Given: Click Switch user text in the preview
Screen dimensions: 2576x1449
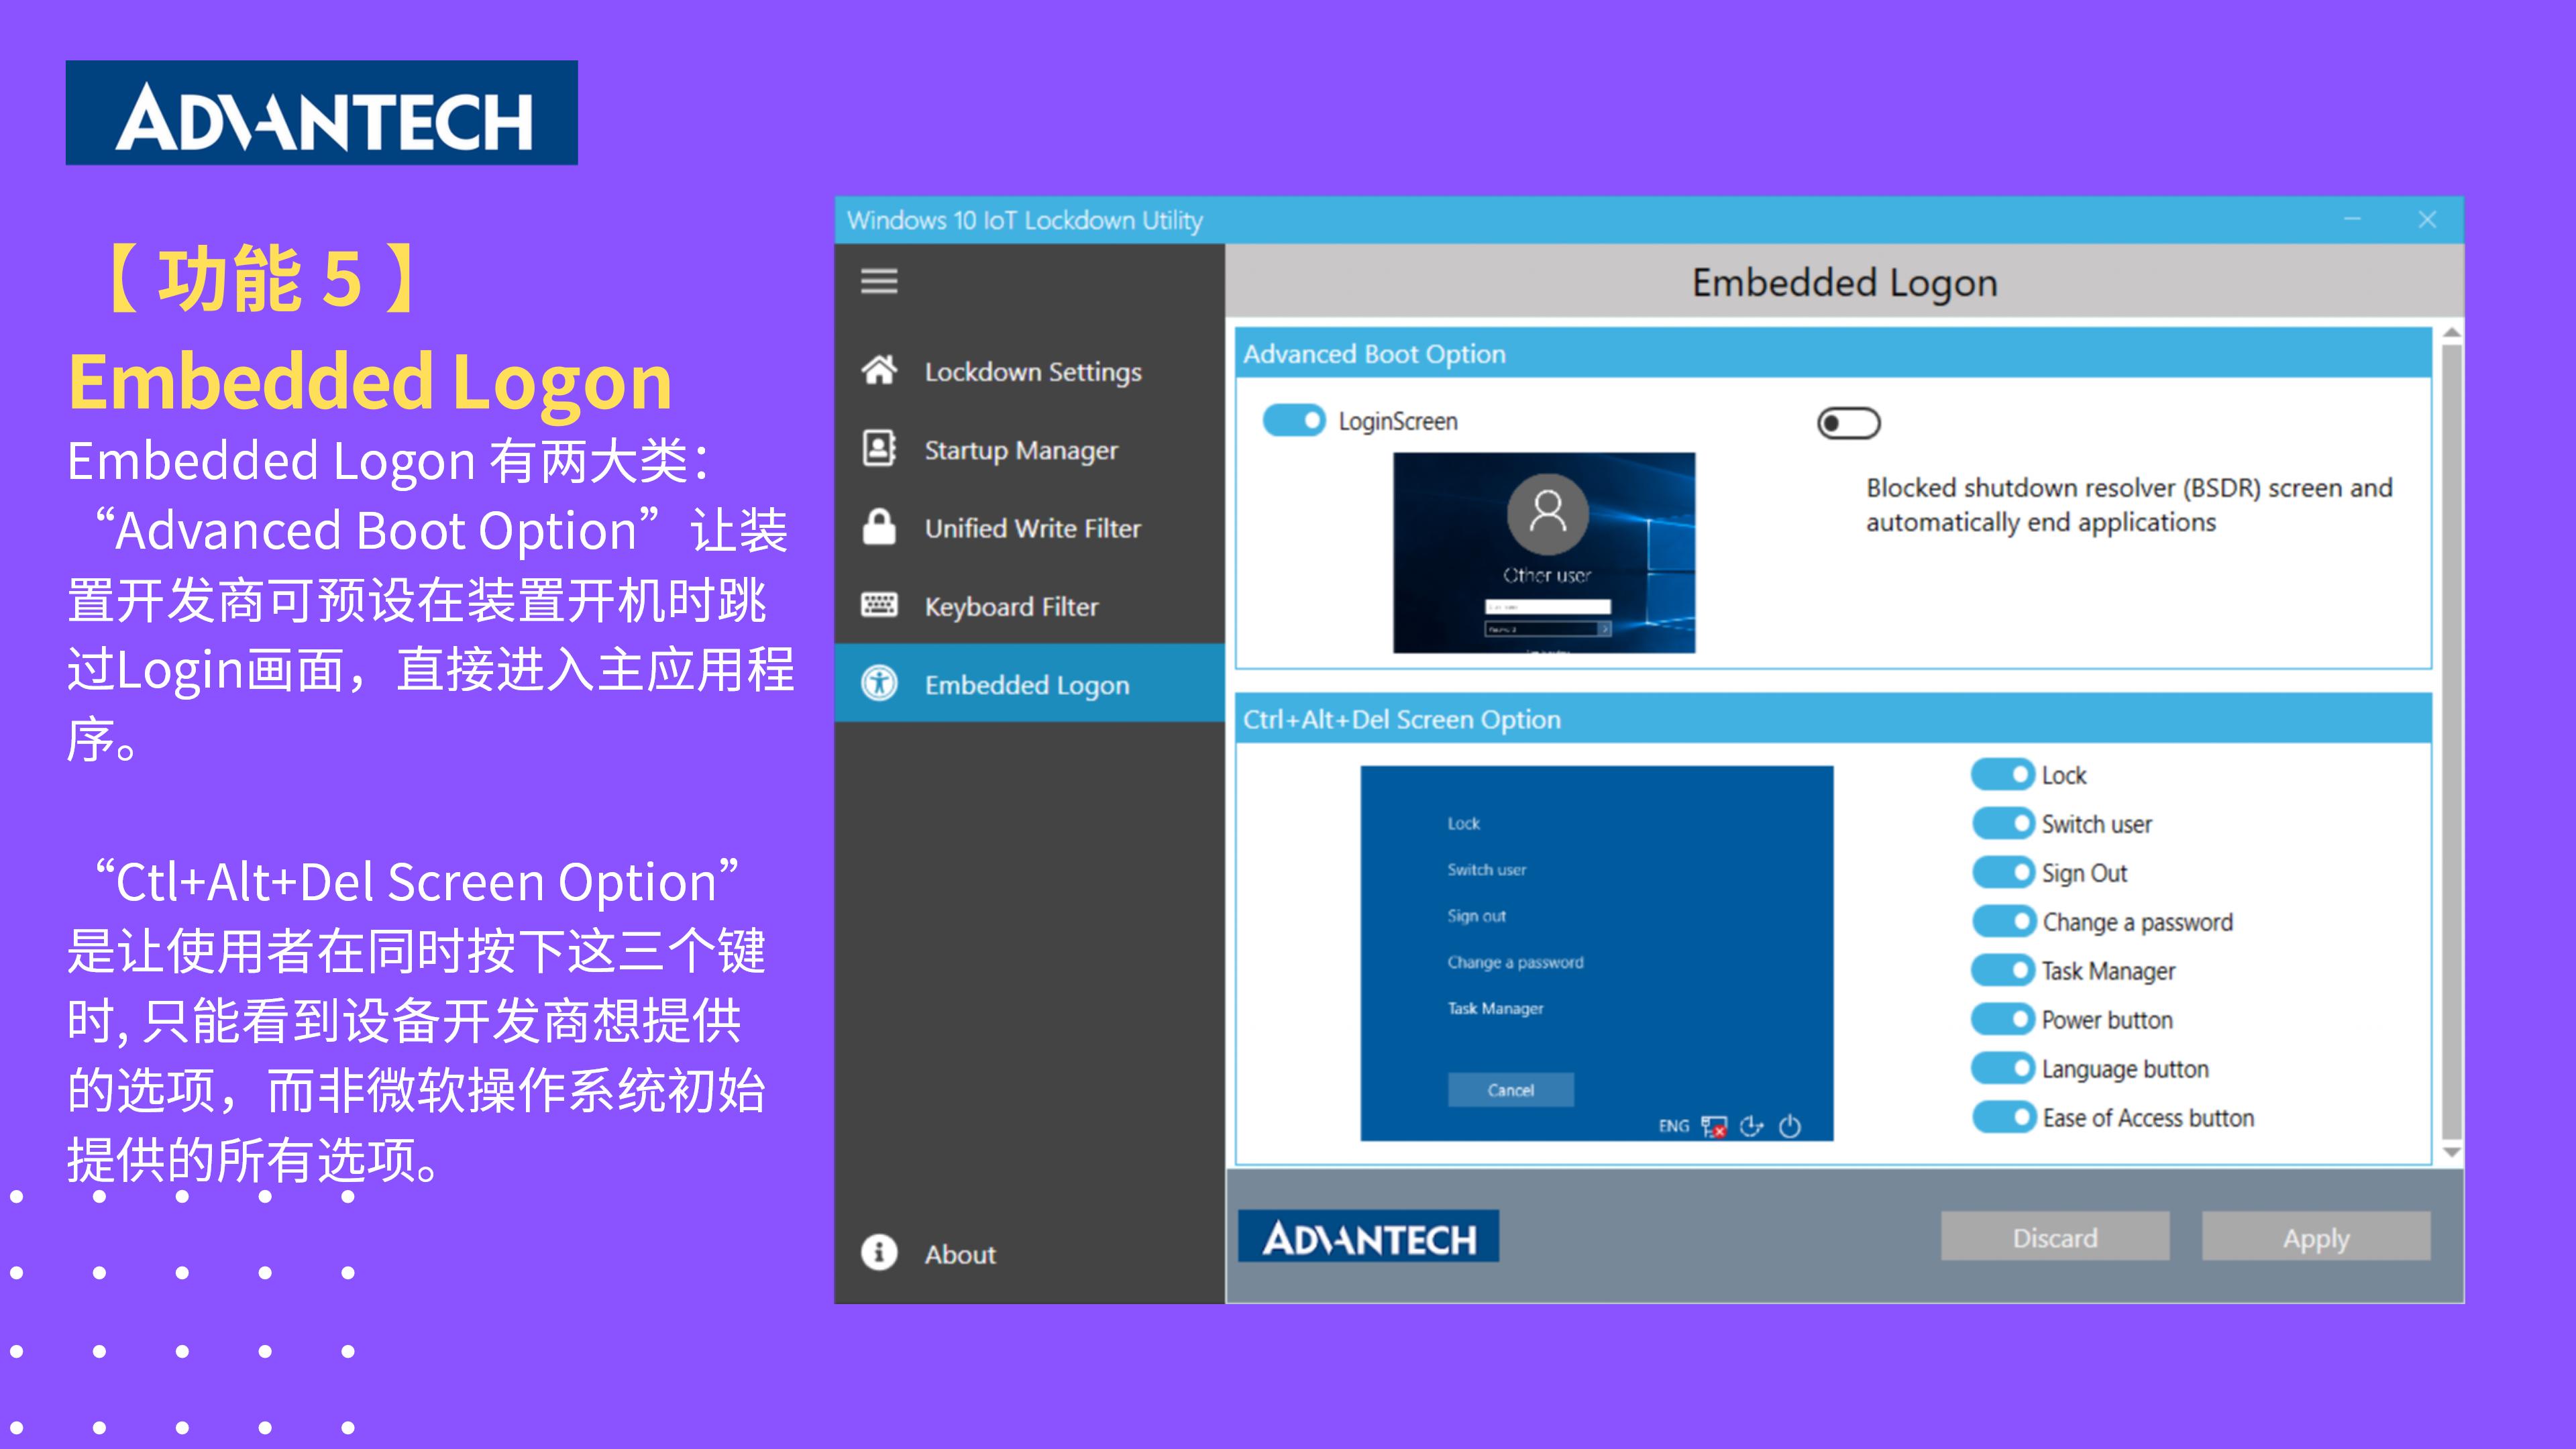Looking at the screenshot, I should tap(1486, 870).
